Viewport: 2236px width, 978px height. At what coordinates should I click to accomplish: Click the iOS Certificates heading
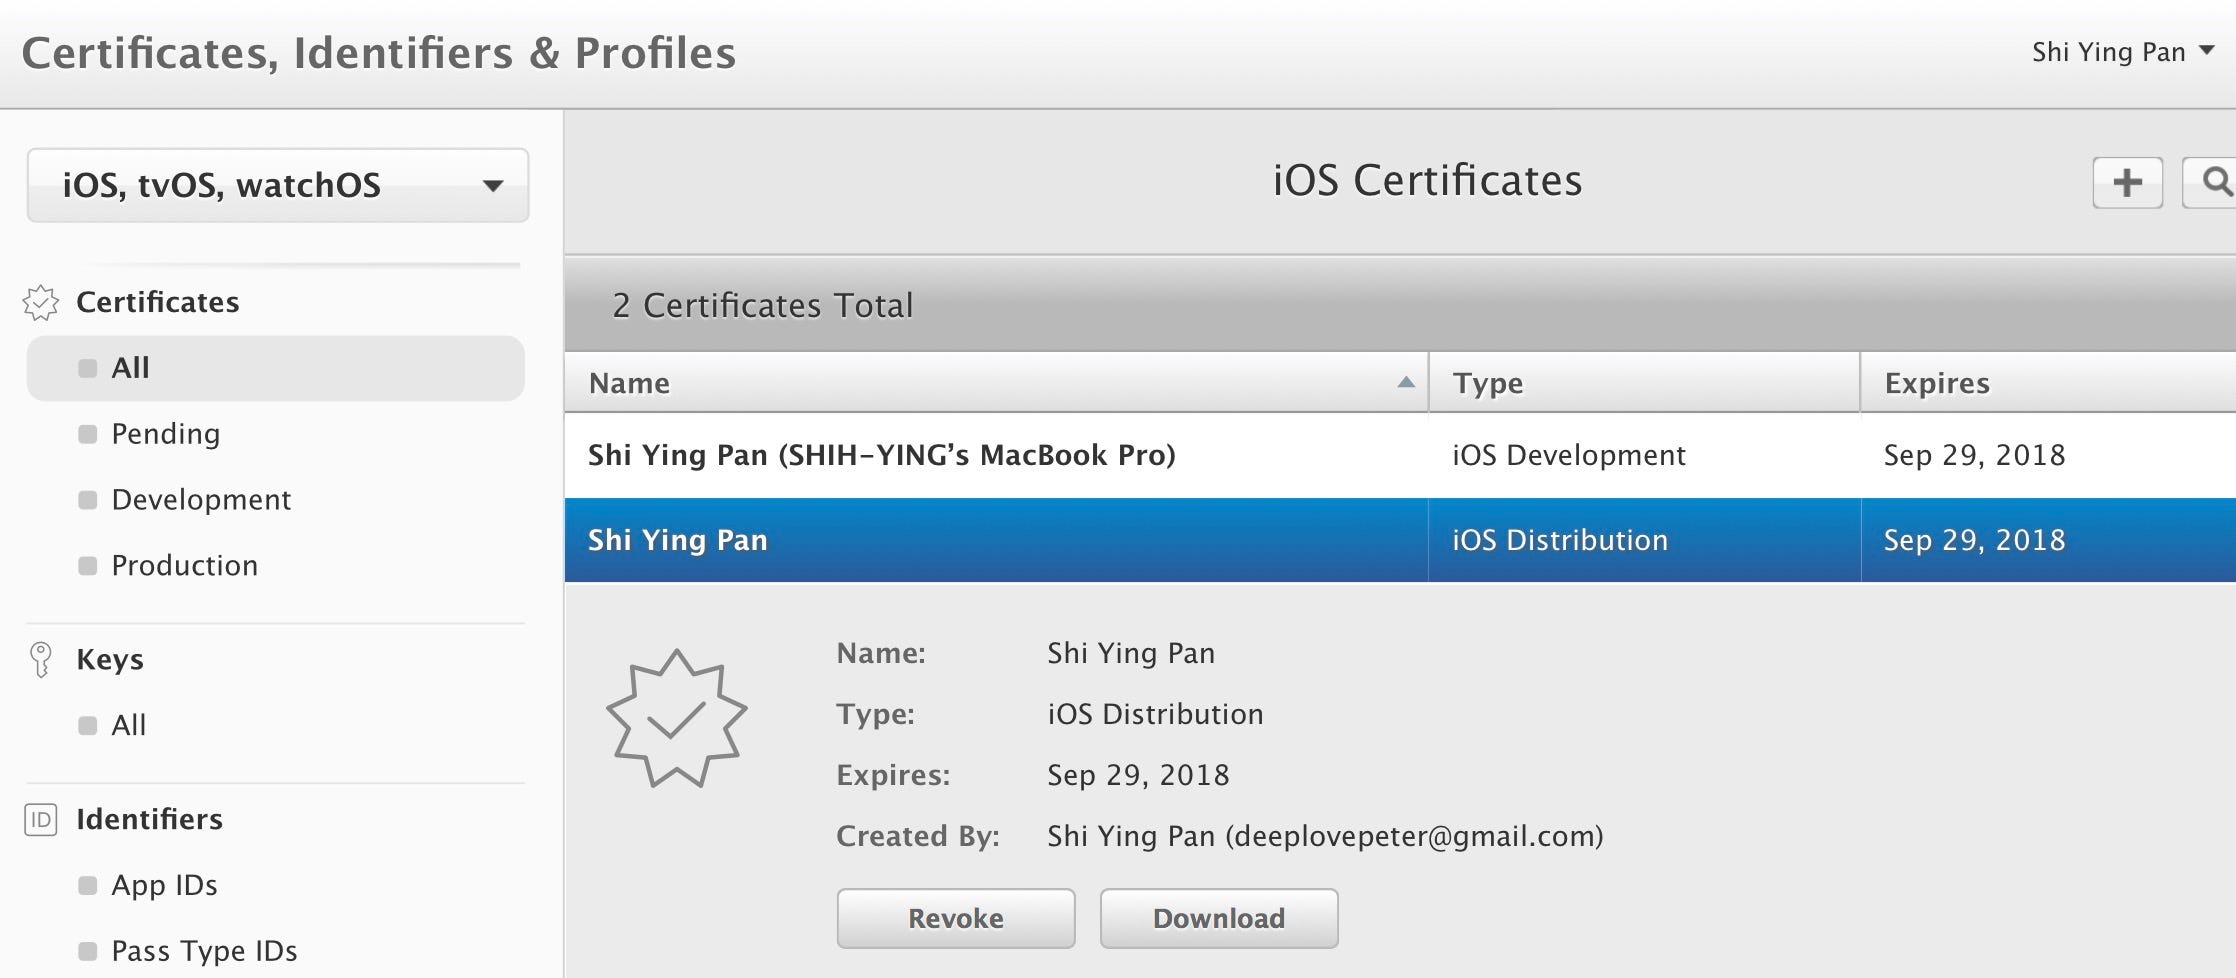[1427, 181]
